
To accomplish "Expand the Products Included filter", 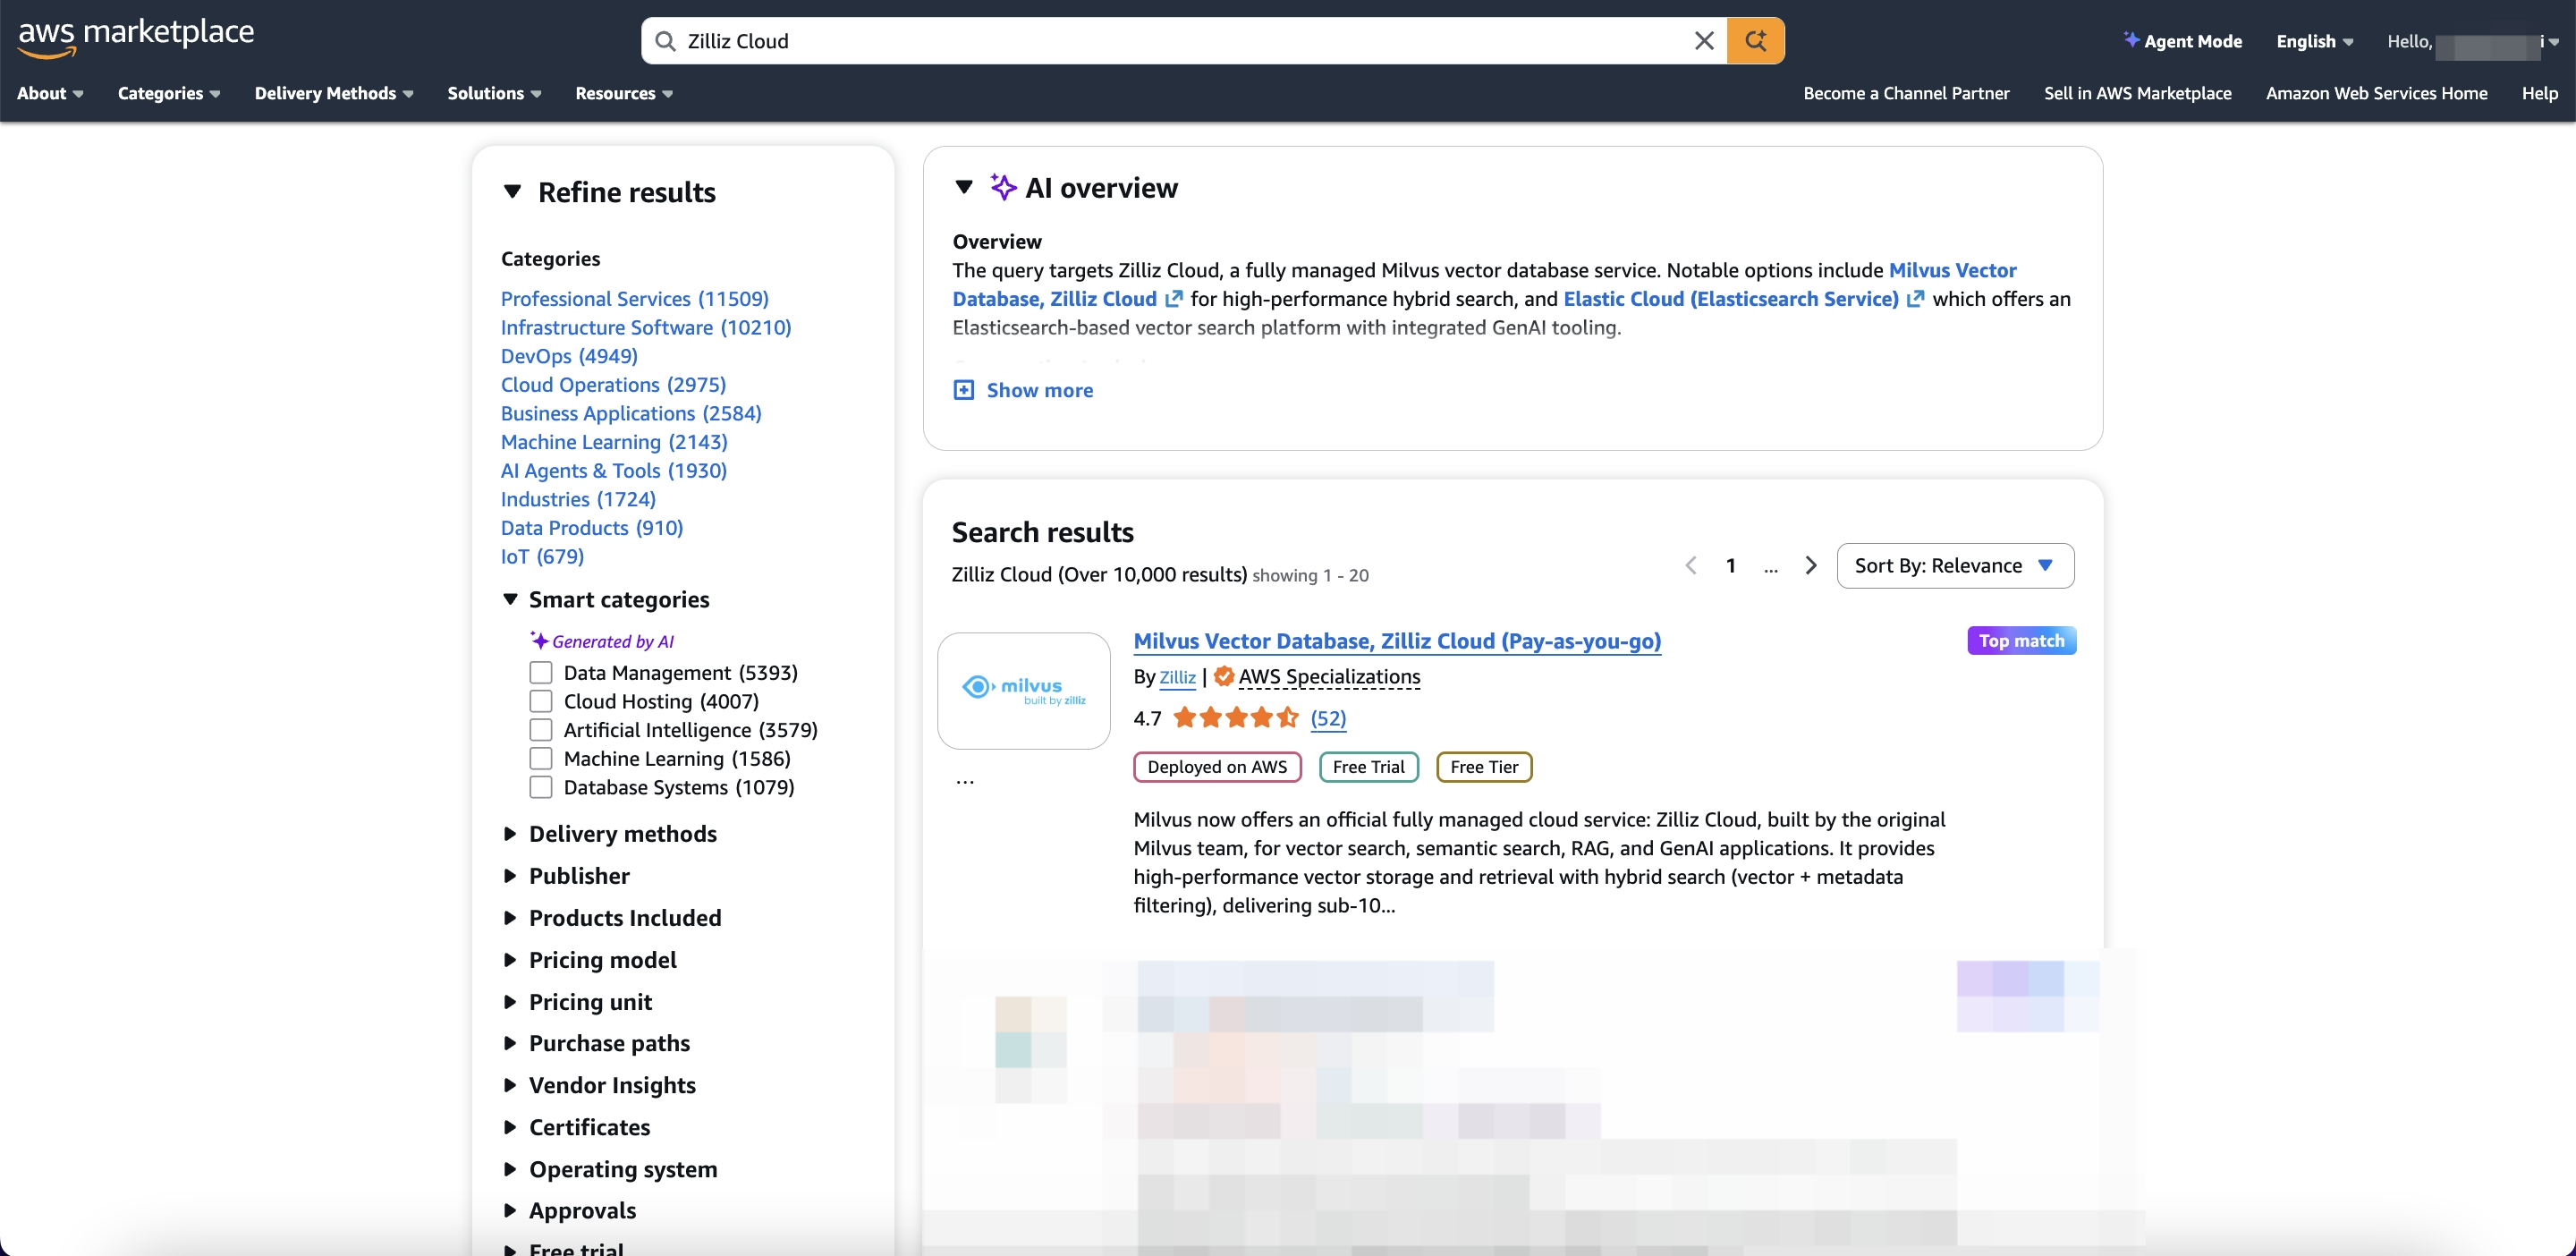I will [x=613, y=918].
